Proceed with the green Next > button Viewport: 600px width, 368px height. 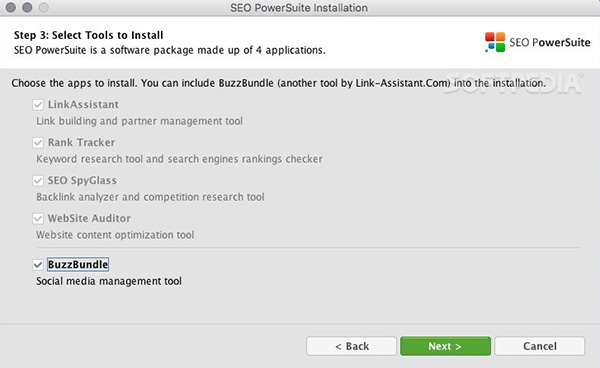(x=445, y=346)
